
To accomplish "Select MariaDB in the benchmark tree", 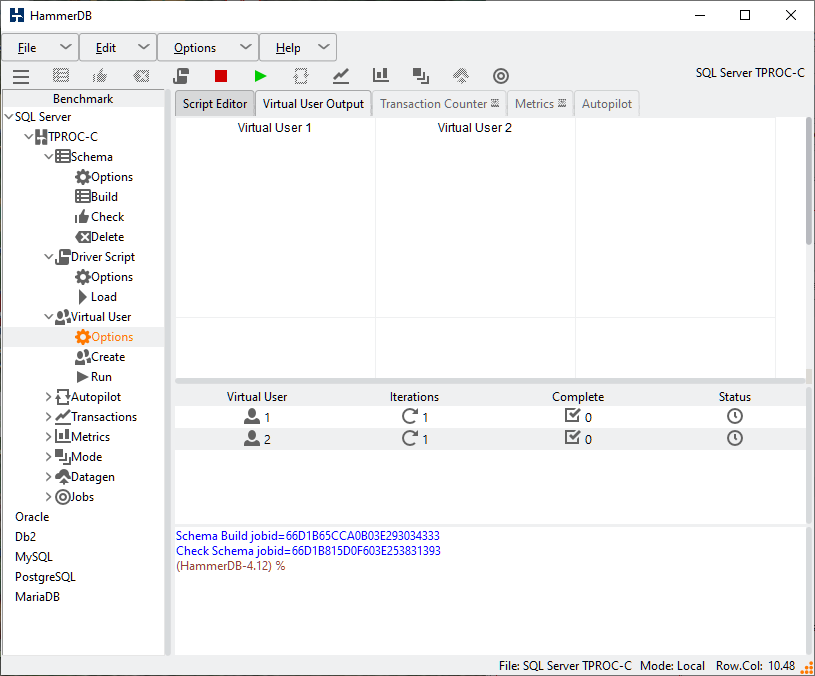I will (x=37, y=597).
